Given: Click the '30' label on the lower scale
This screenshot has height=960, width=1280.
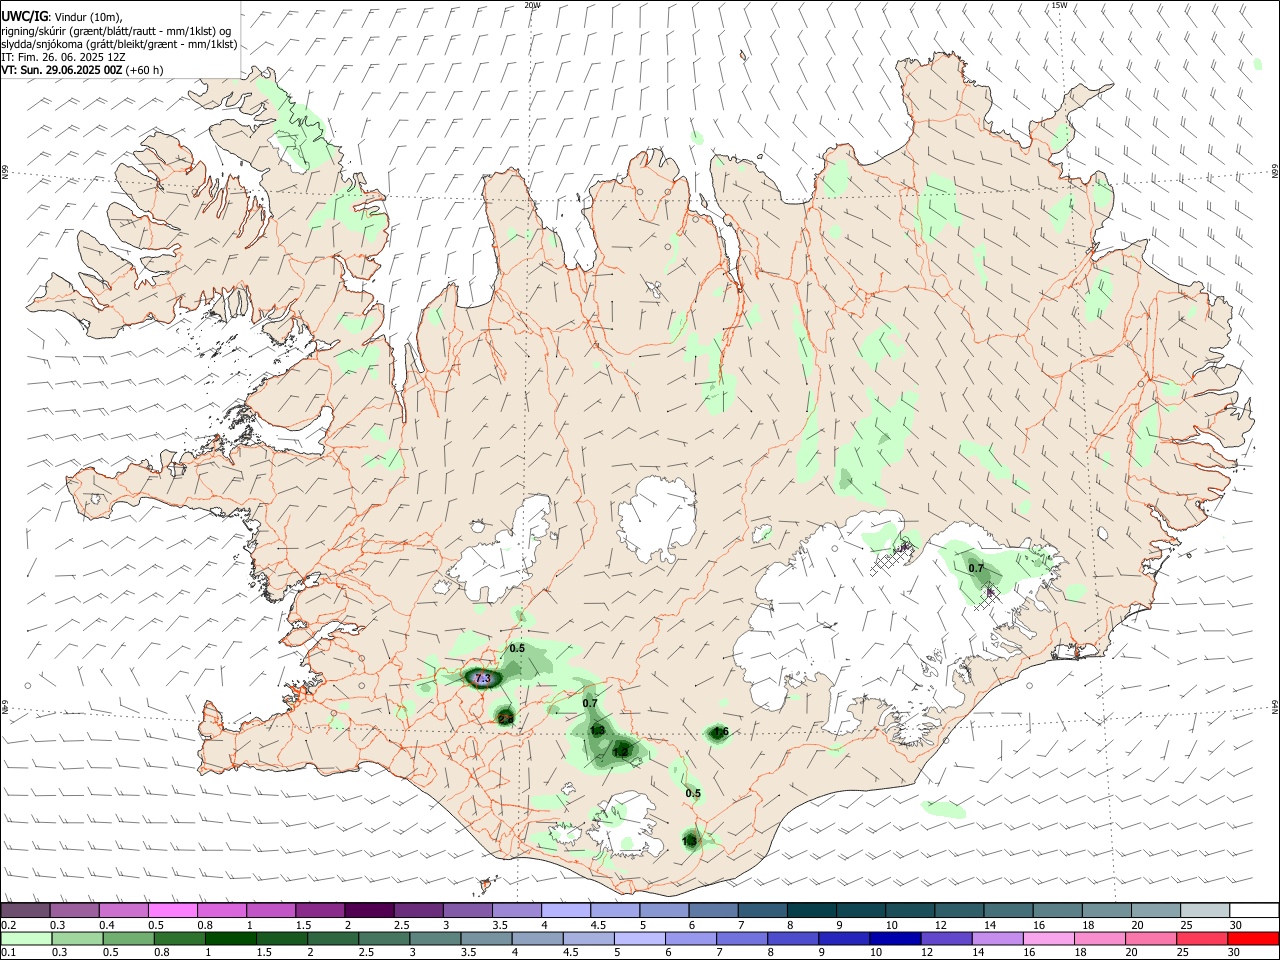Looking at the screenshot, I should point(1236,953).
